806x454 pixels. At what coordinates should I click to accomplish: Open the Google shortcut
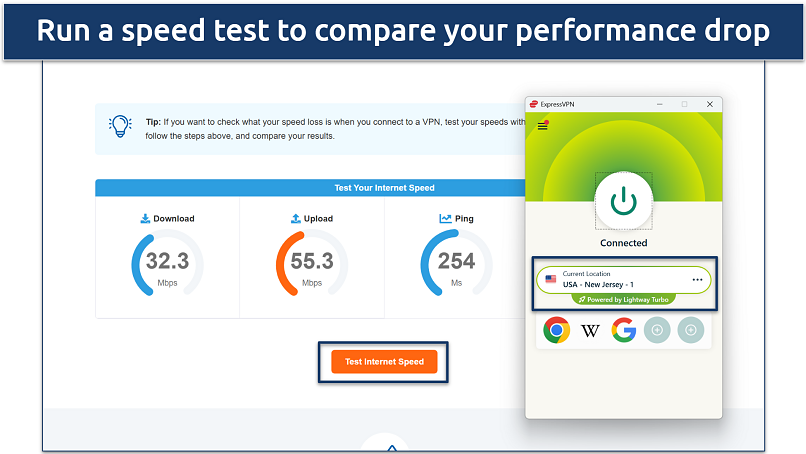click(x=624, y=329)
